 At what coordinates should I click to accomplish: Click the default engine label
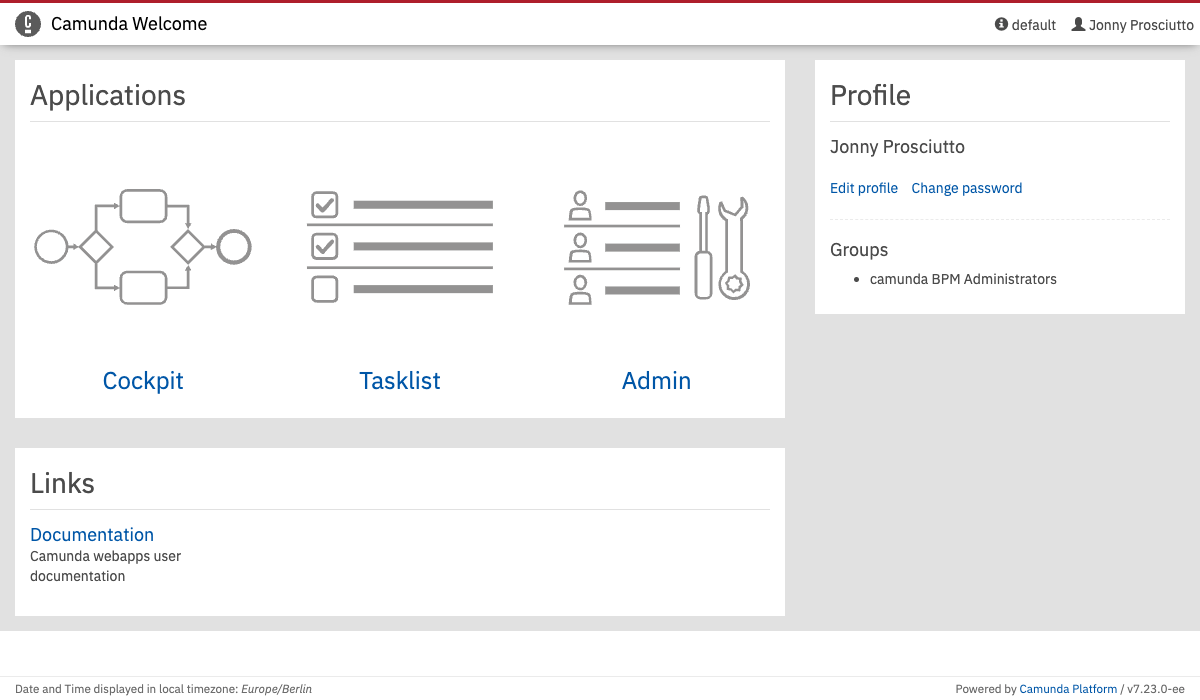point(1033,25)
